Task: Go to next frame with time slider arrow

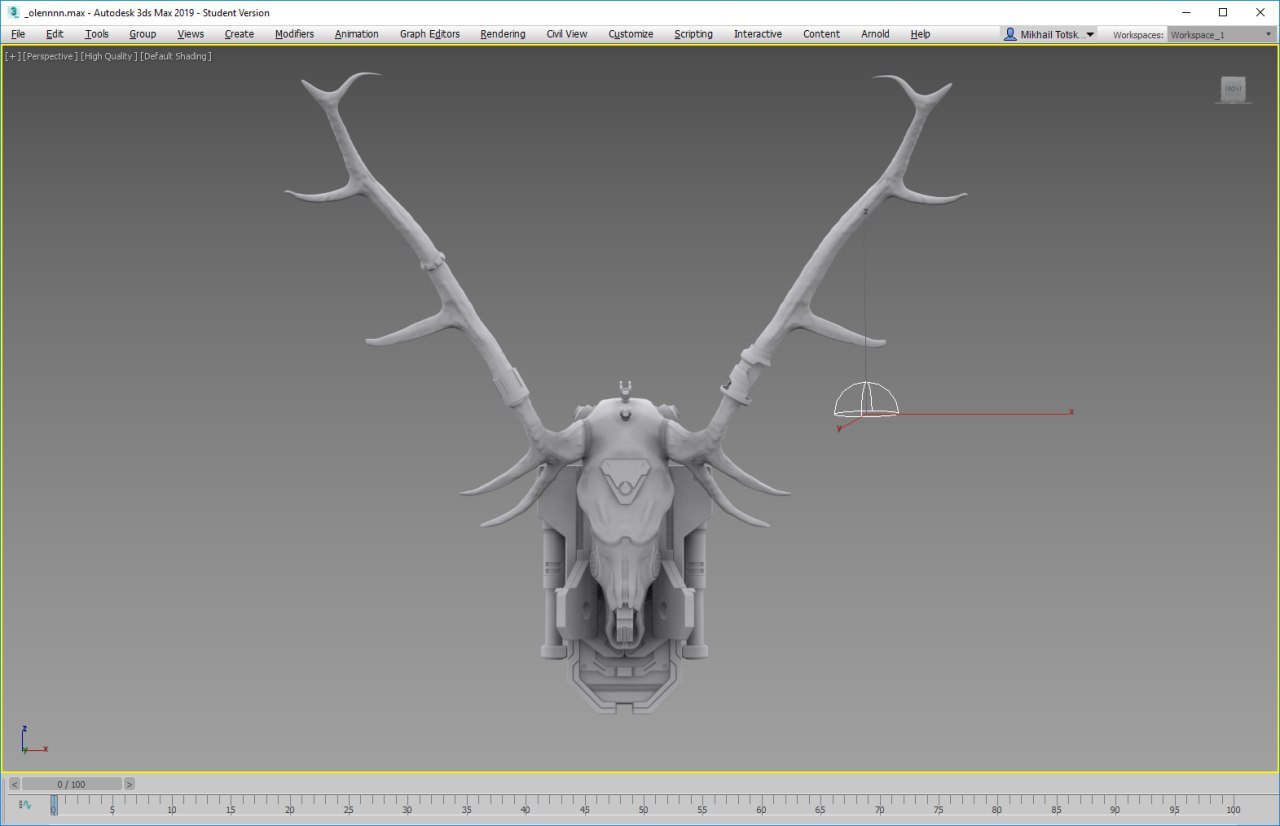Action: tap(129, 784)
